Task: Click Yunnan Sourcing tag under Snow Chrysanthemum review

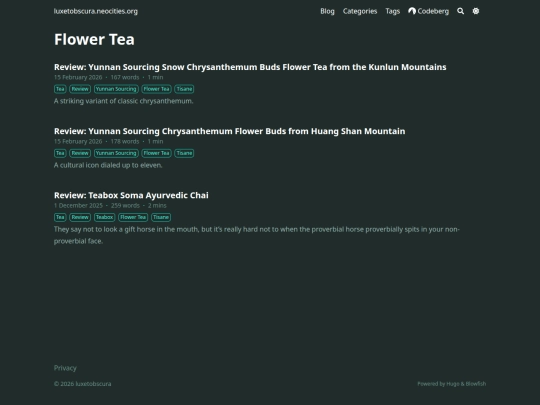Action: coord(116,89)
